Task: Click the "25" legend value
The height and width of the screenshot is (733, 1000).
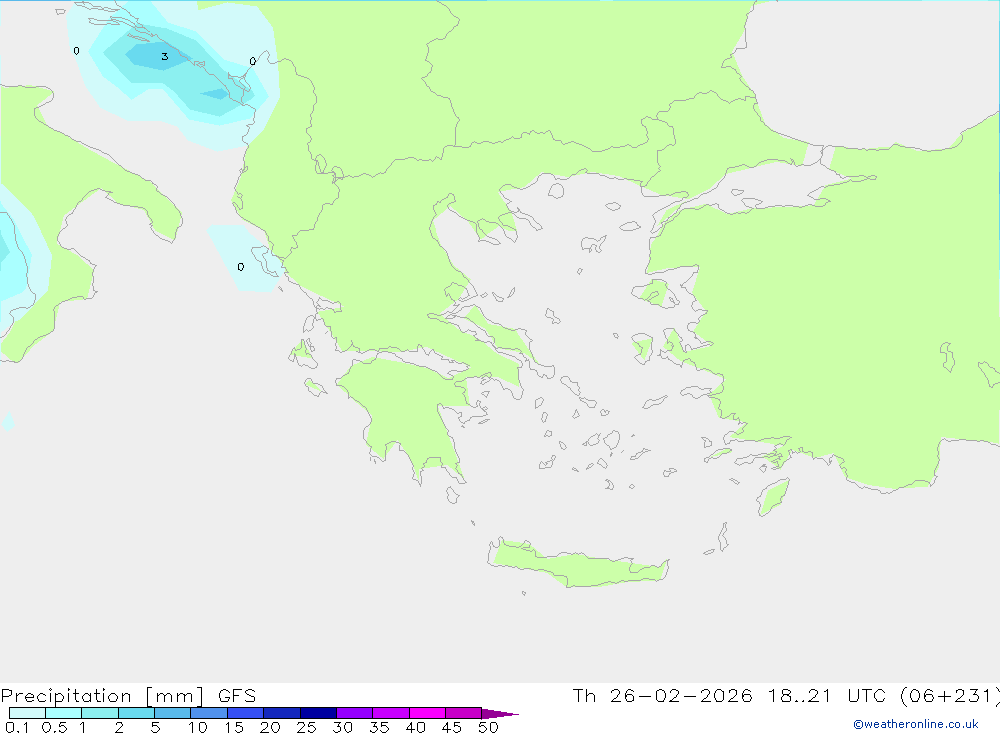Action: (x=306, y=727)
